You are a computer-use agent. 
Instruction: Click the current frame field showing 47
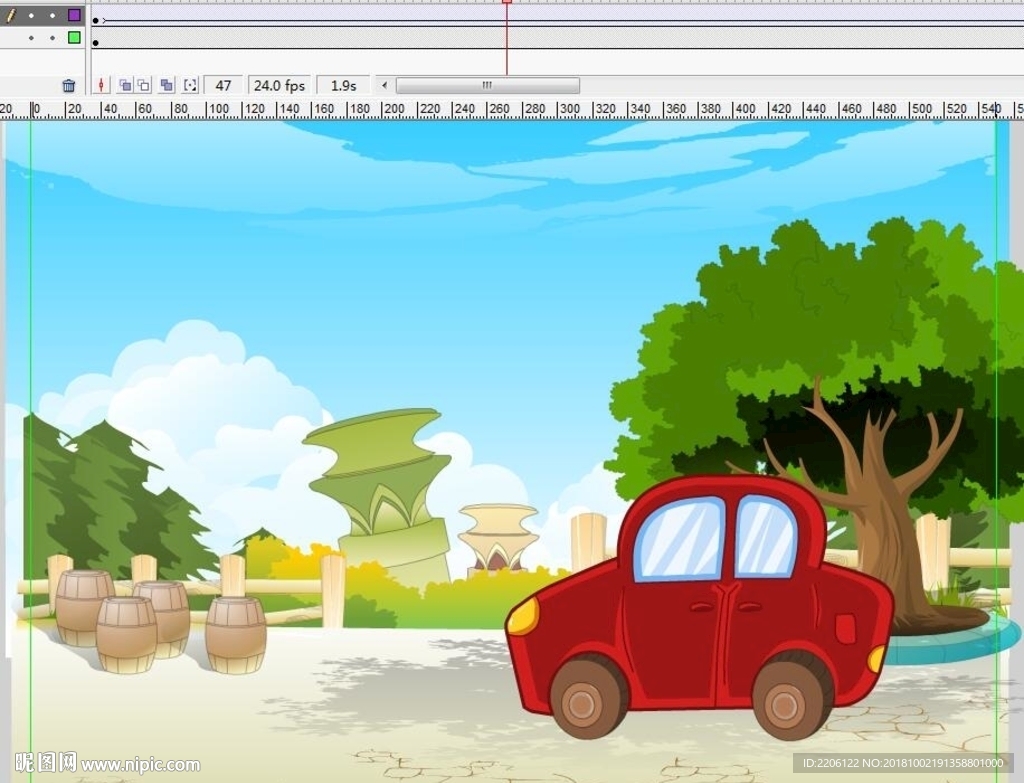point(223,86)
